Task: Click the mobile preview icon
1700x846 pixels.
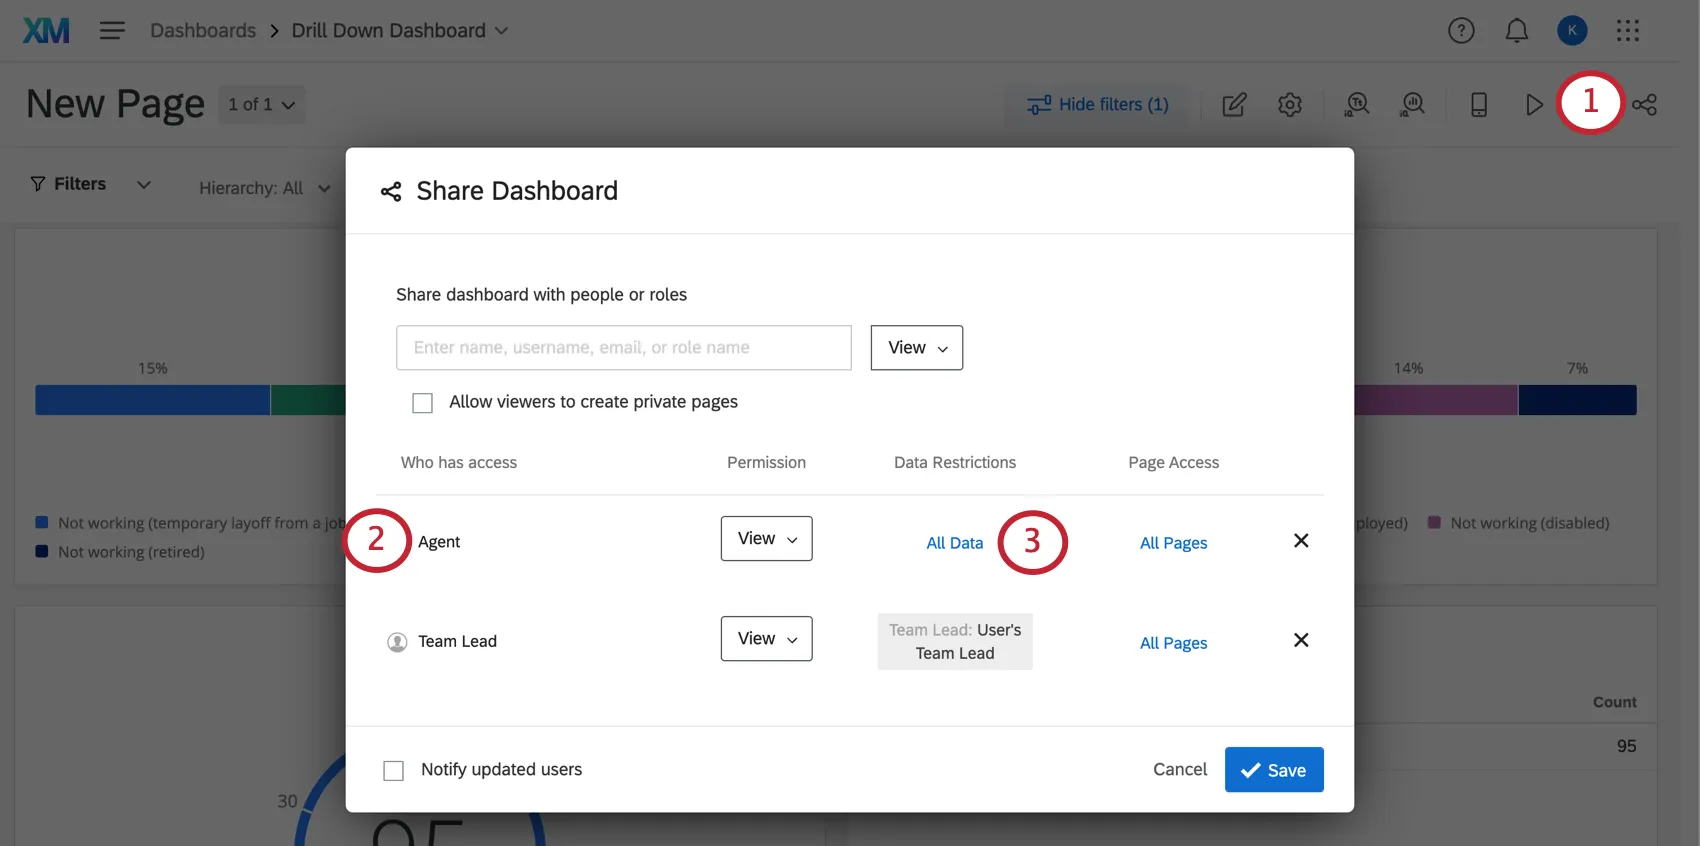Action: (1478, 105)
